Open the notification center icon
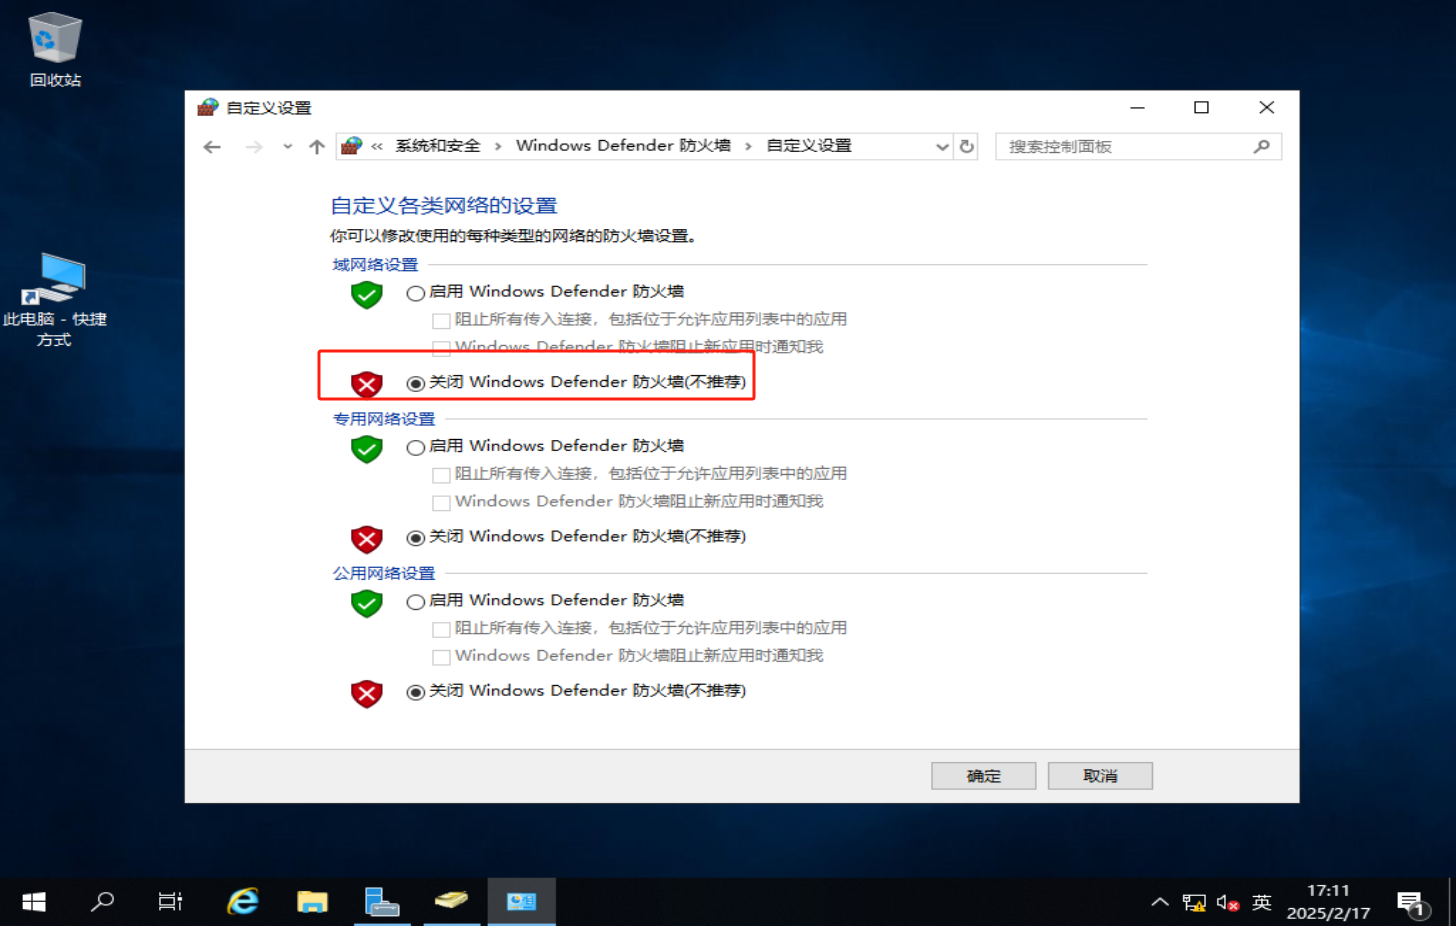The height and width of the screenshot is (926, 1456). pos(1411,904)
